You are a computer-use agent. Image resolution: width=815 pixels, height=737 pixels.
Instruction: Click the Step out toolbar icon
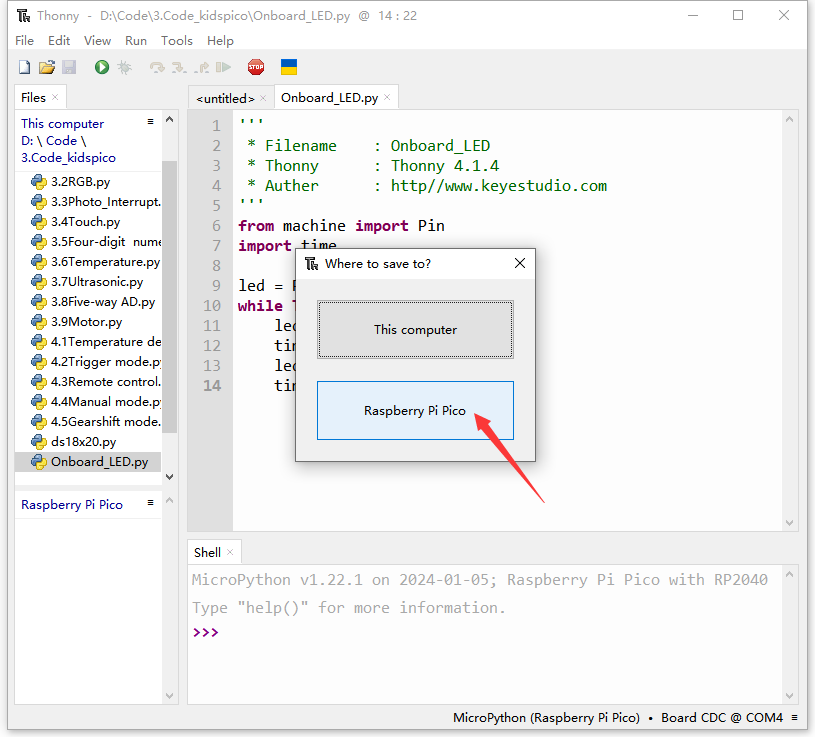(x=202, y=68)
